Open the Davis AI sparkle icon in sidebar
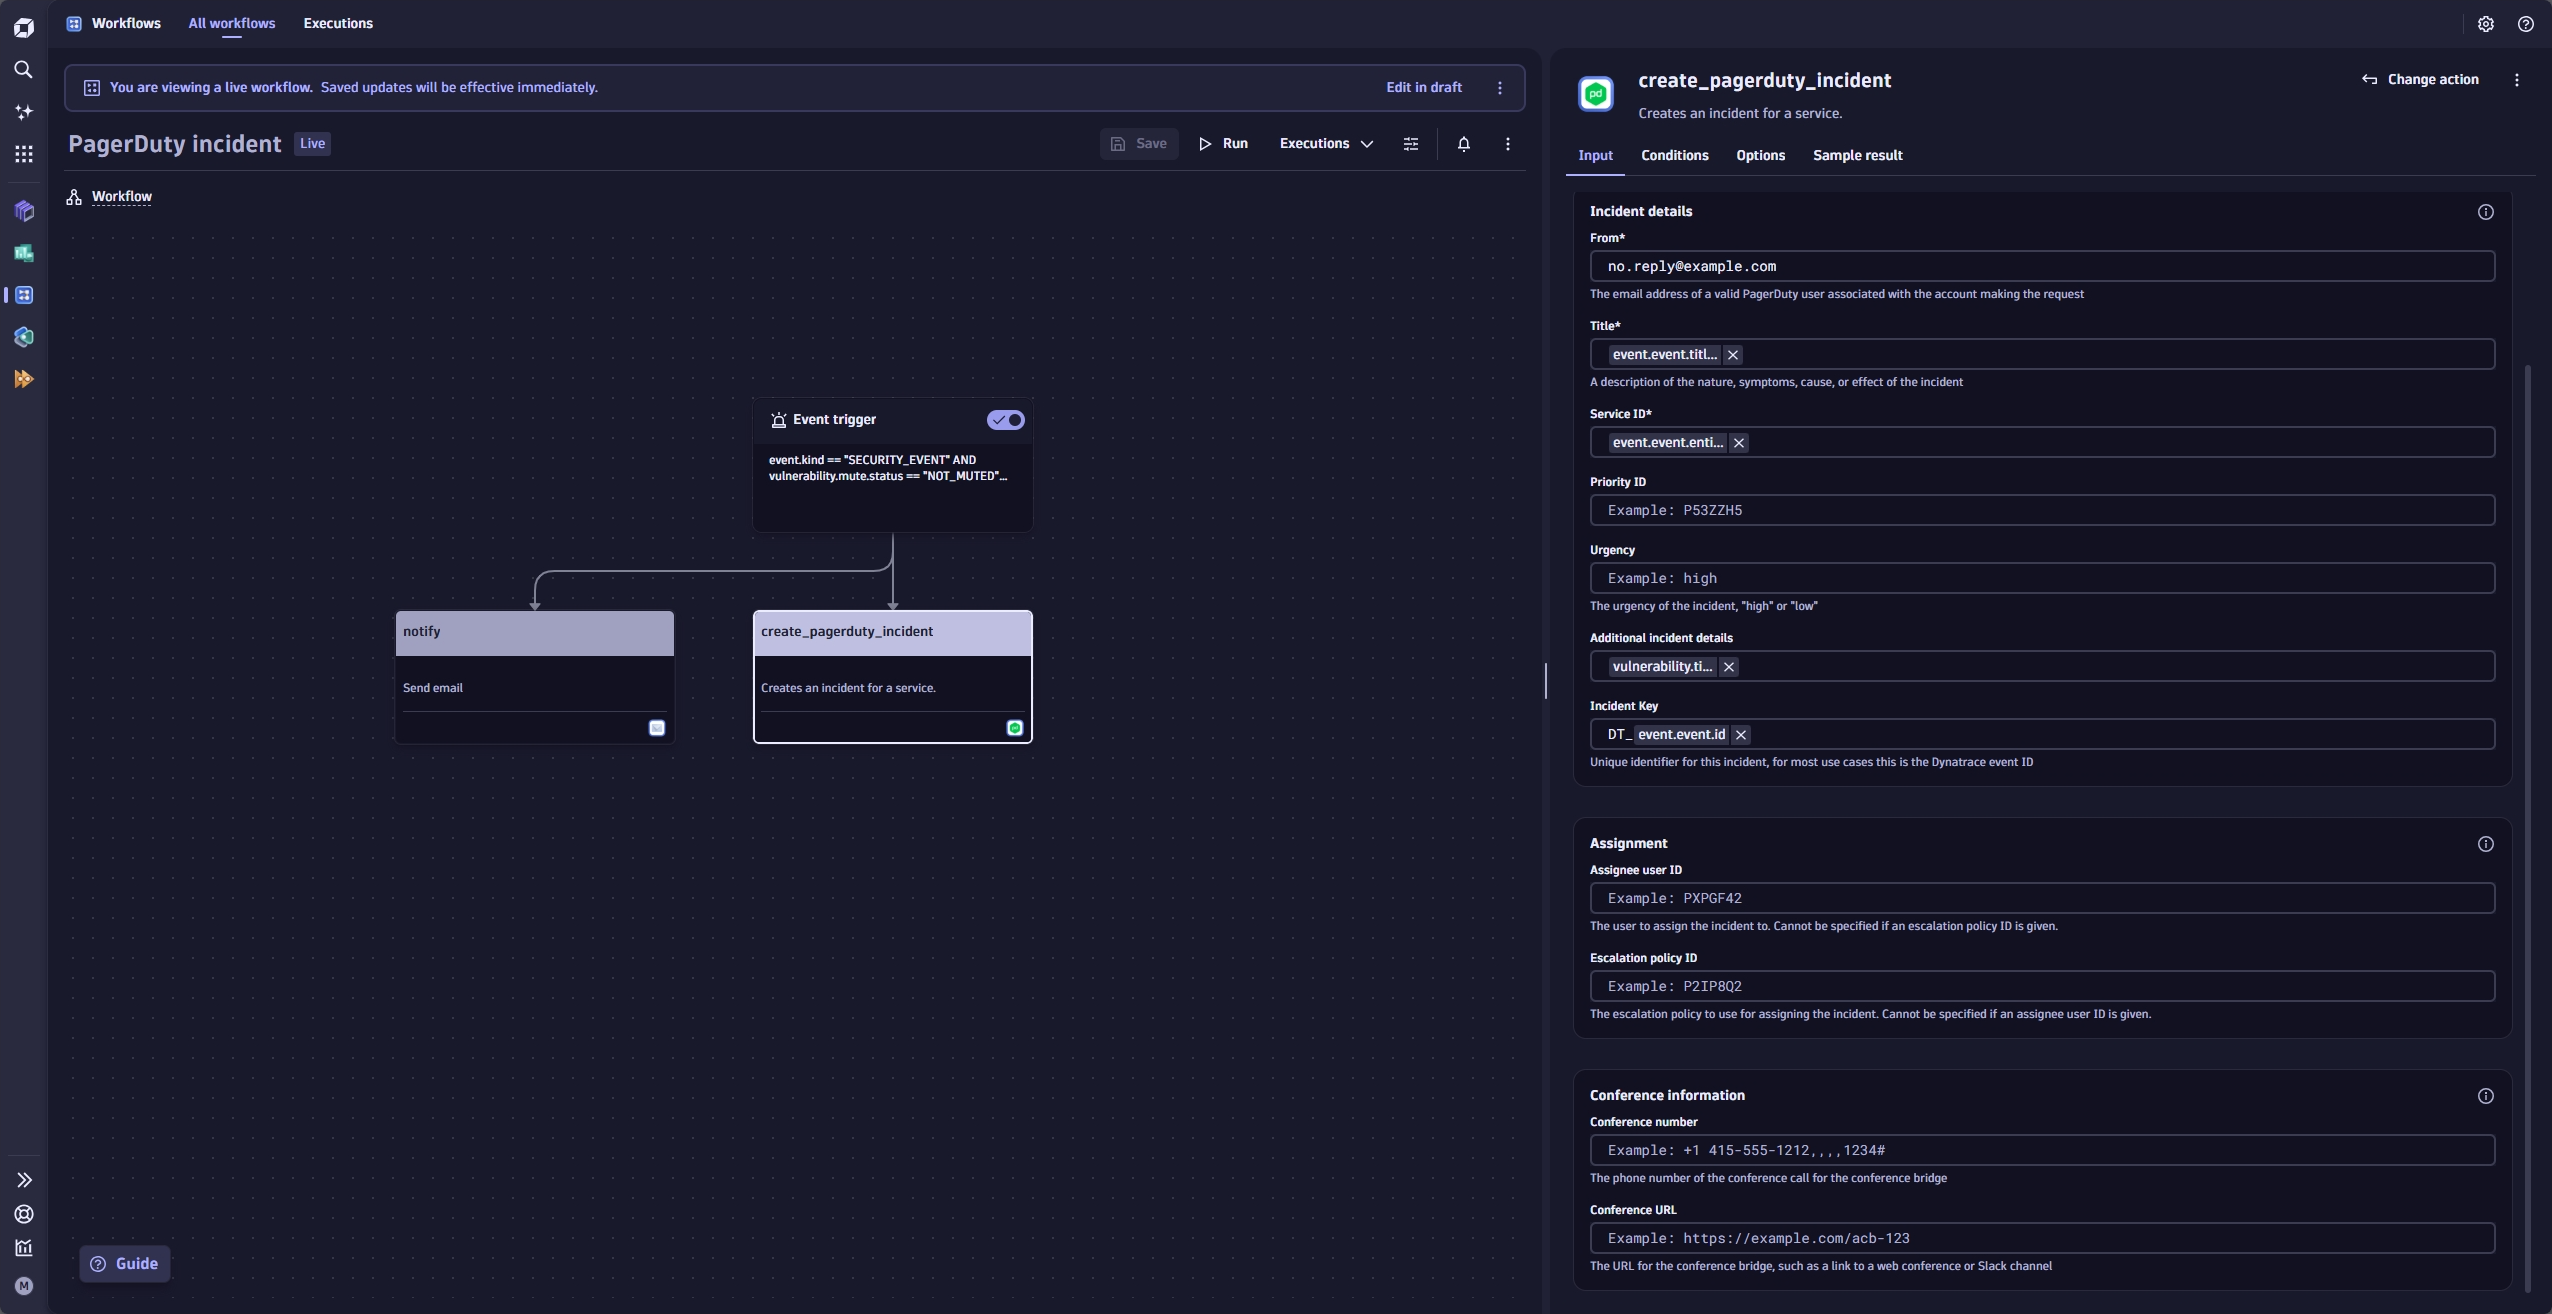 (24, 111)
